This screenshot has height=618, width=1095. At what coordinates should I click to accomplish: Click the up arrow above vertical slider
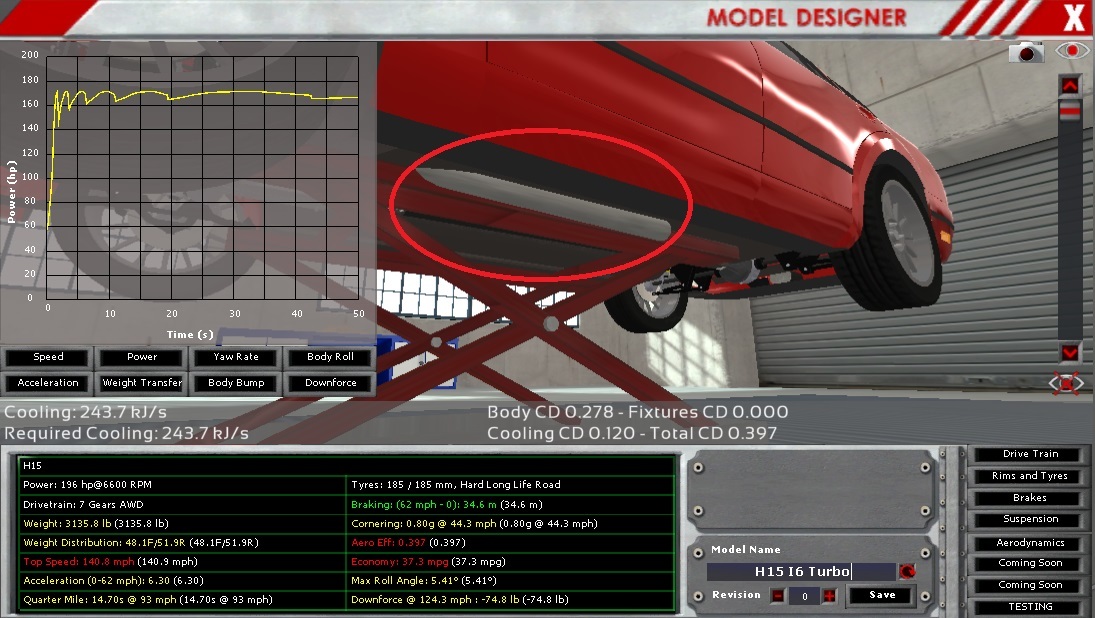pyautogui.click(x=1069, y=85)
